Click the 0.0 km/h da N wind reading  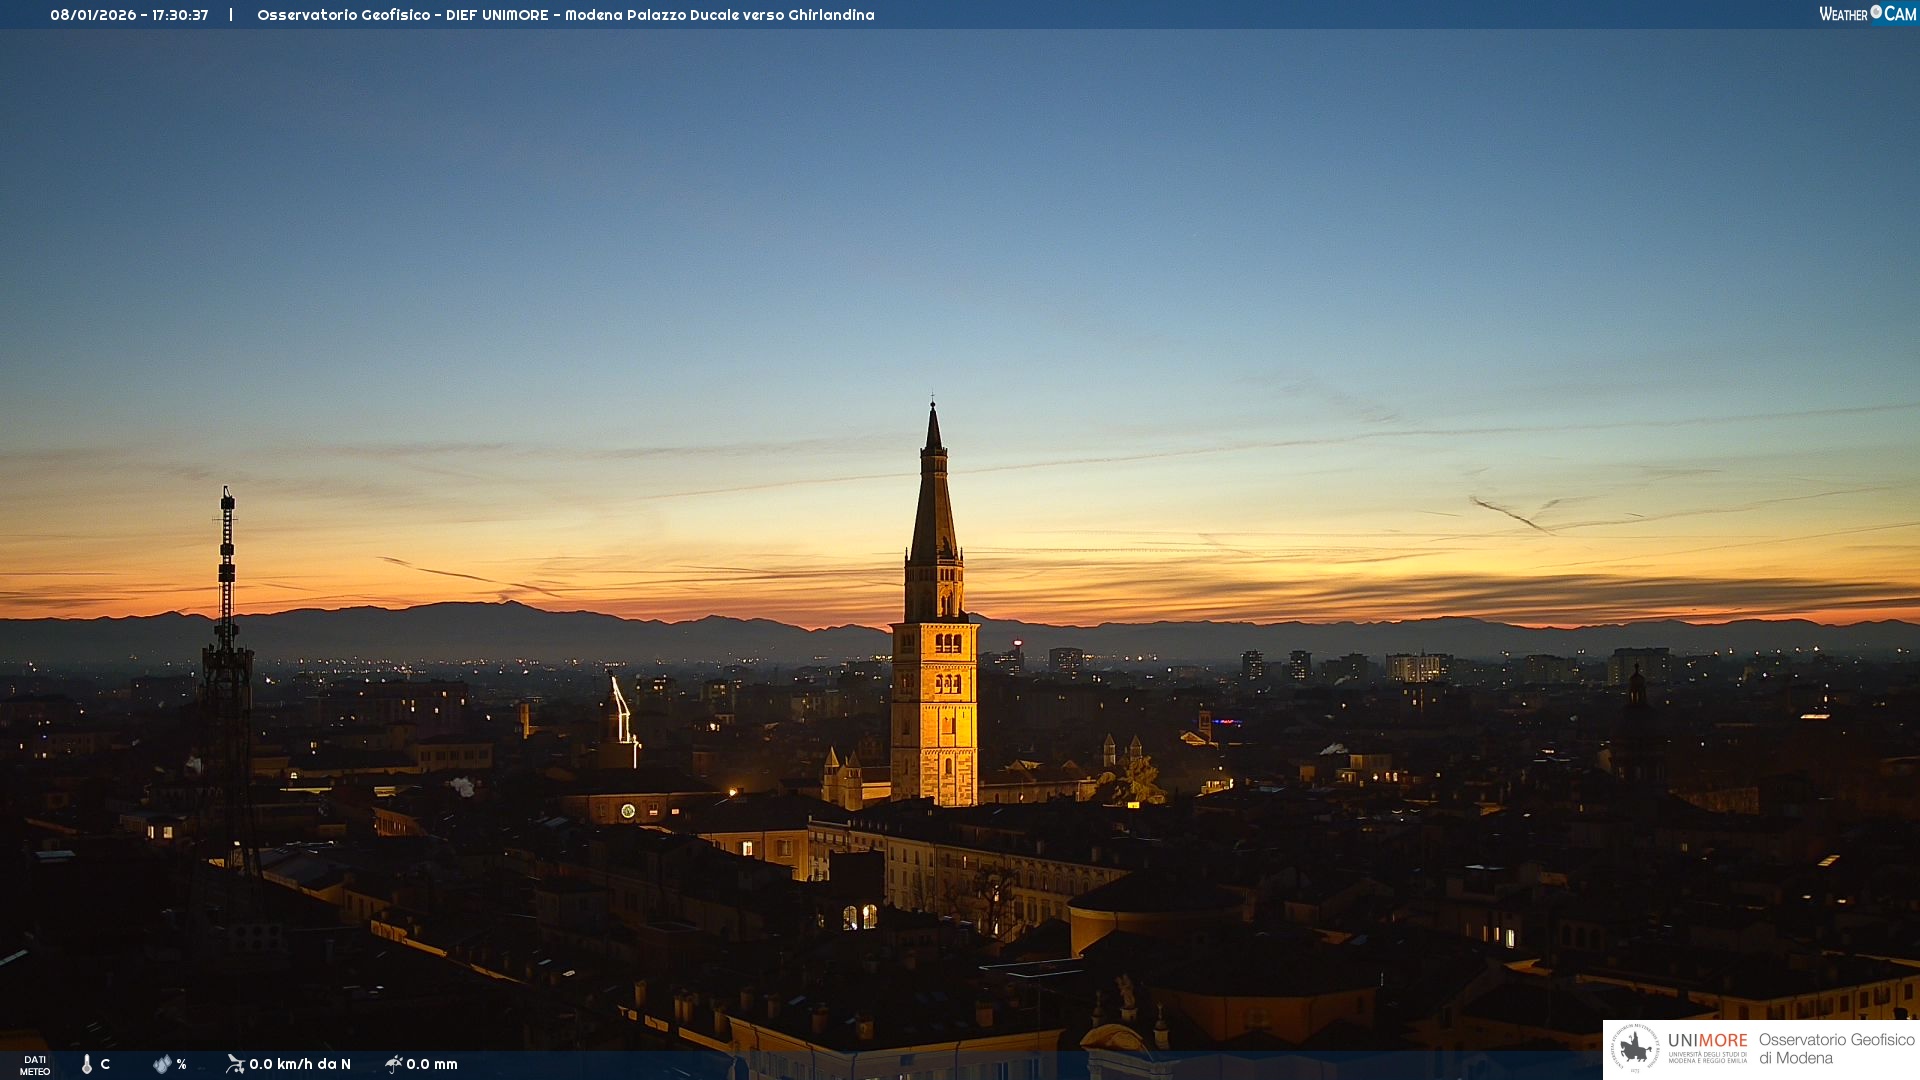(300, 1064)
